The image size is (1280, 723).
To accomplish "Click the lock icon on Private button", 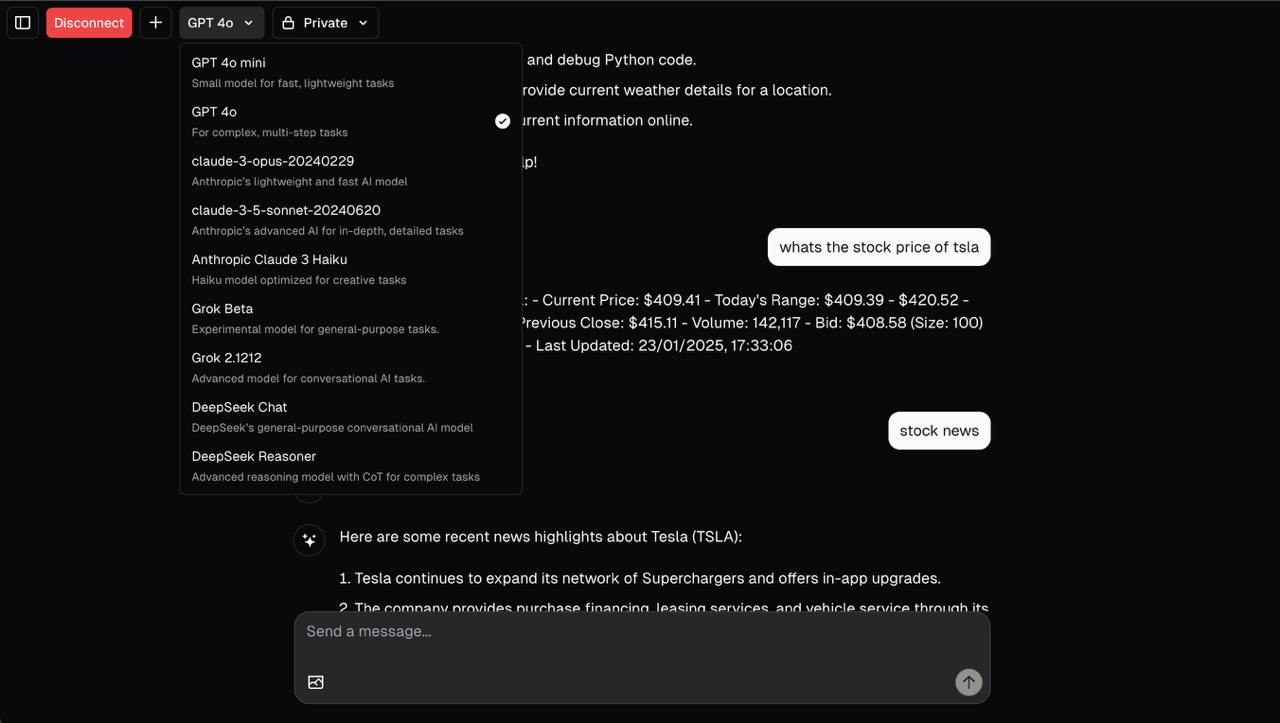I will [288, 23].
